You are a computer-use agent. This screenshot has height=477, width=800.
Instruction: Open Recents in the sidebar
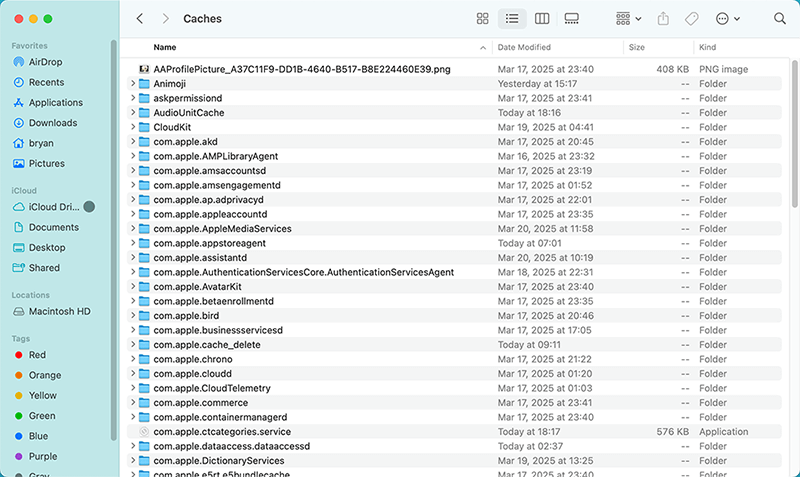pyautogui.click(x=46, y=82)
